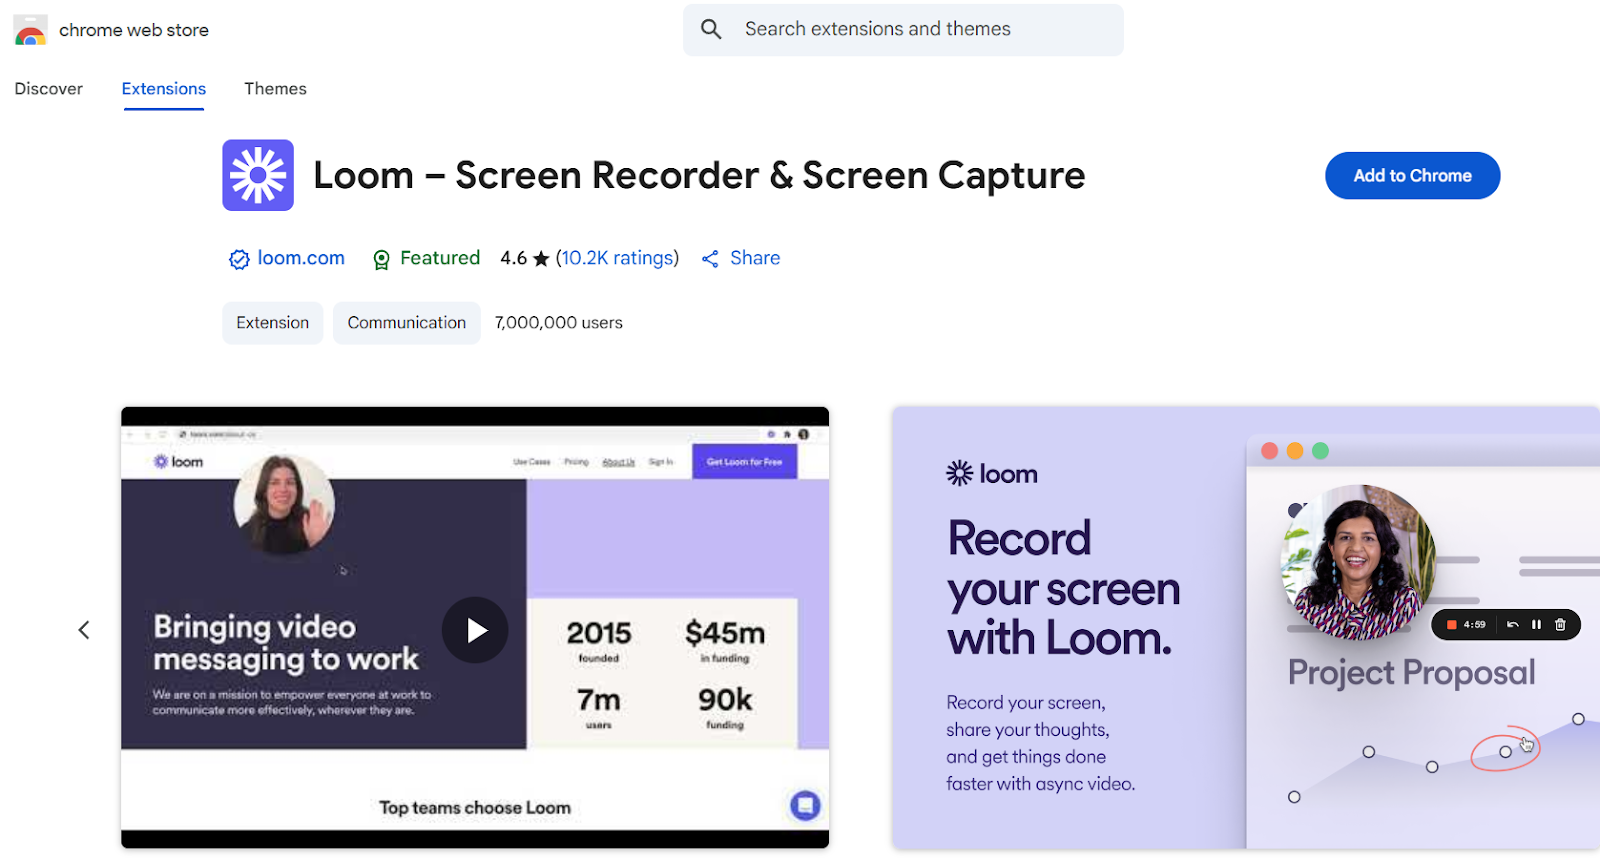Open the loom.com publisher link
Viewport: 1600px width, 861px height.
(301, 258)
